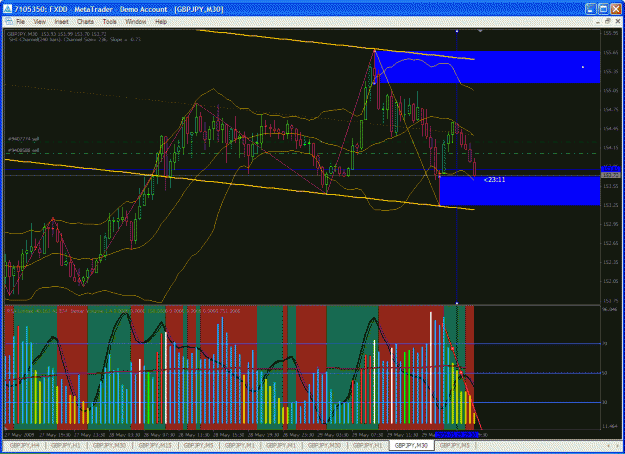Viewport: 625px width, 454px height.
Task: Click the <23:11 candle timer label
Action: click(494, 180)
